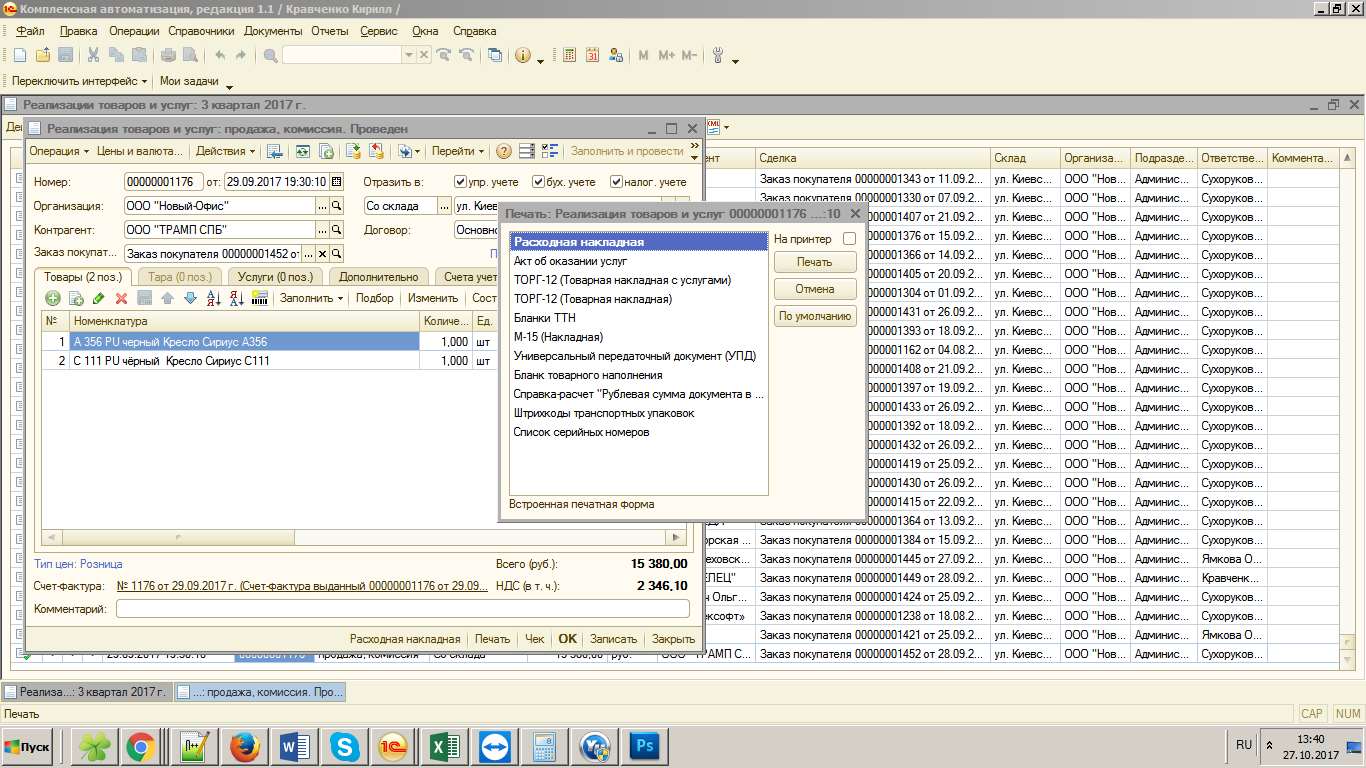Click 'Печать' button in print dialog

click(x=814, y=262)
